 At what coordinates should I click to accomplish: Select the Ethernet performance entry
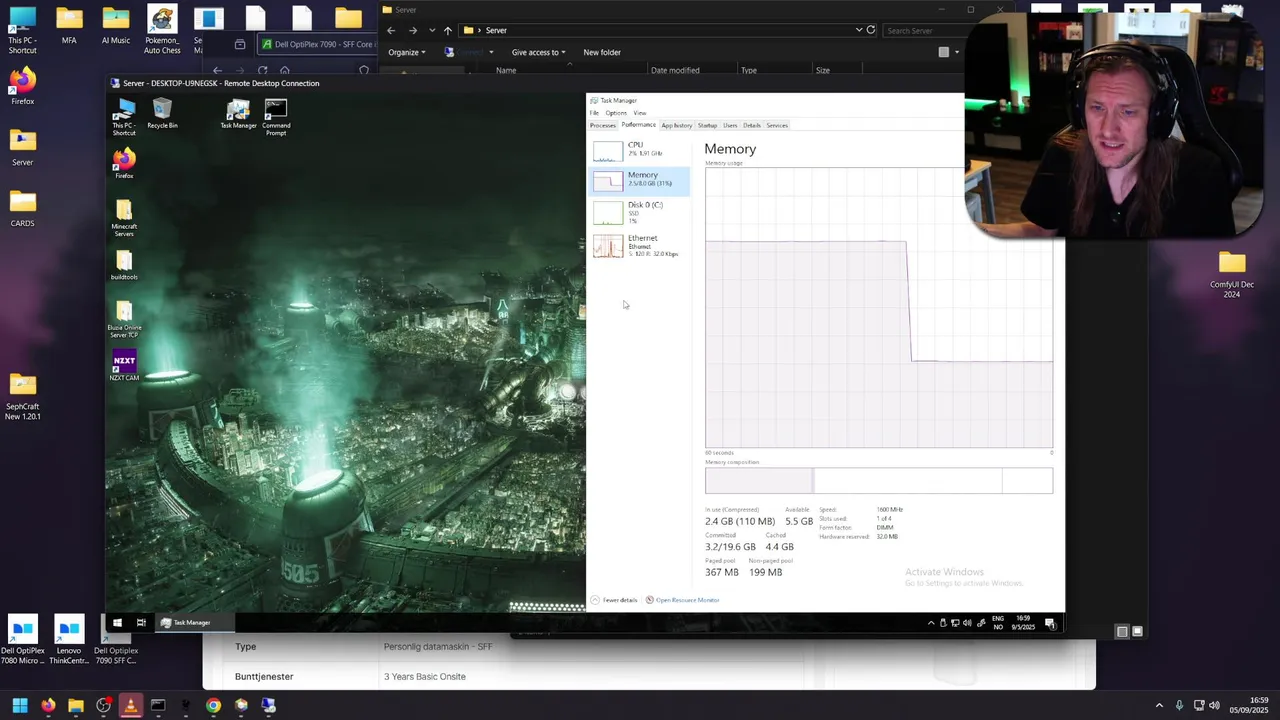pyautogui.click(x=640, y=245)
